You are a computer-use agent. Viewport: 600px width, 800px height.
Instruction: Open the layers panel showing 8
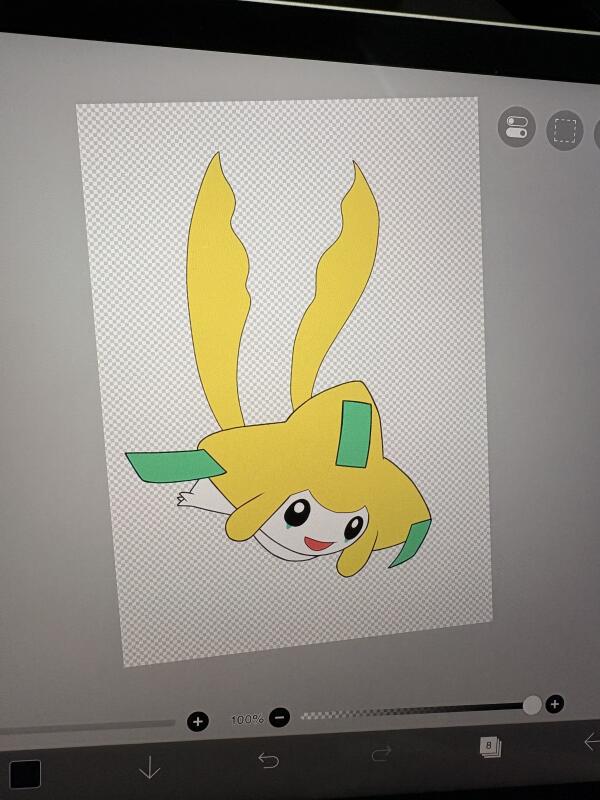pos(490,746)
